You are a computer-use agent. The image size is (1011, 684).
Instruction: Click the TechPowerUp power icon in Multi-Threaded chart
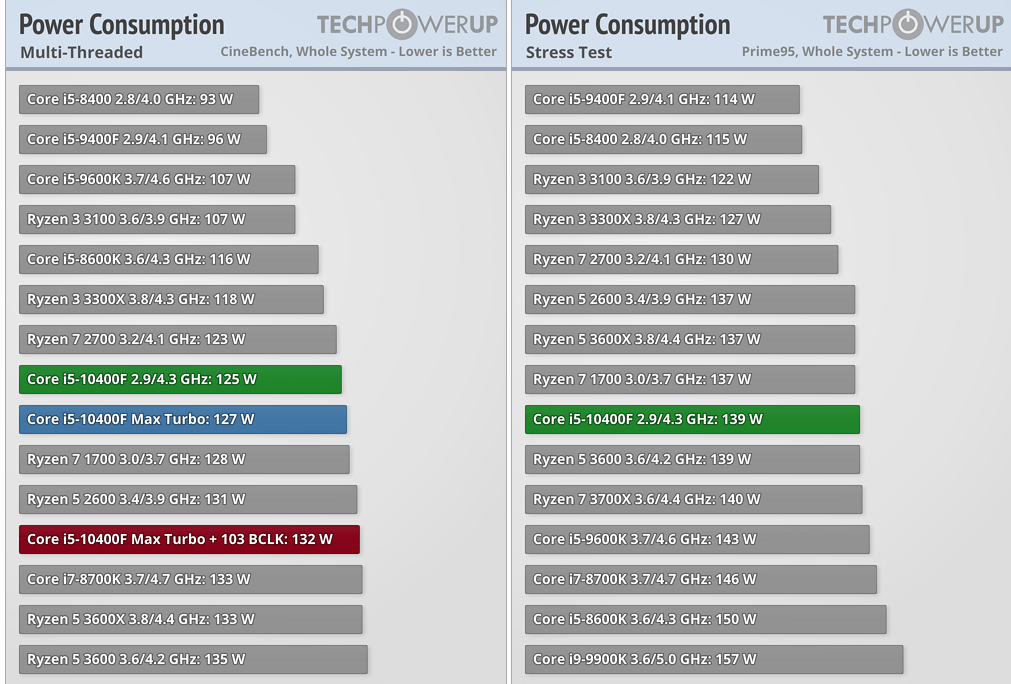coord(401,24)
